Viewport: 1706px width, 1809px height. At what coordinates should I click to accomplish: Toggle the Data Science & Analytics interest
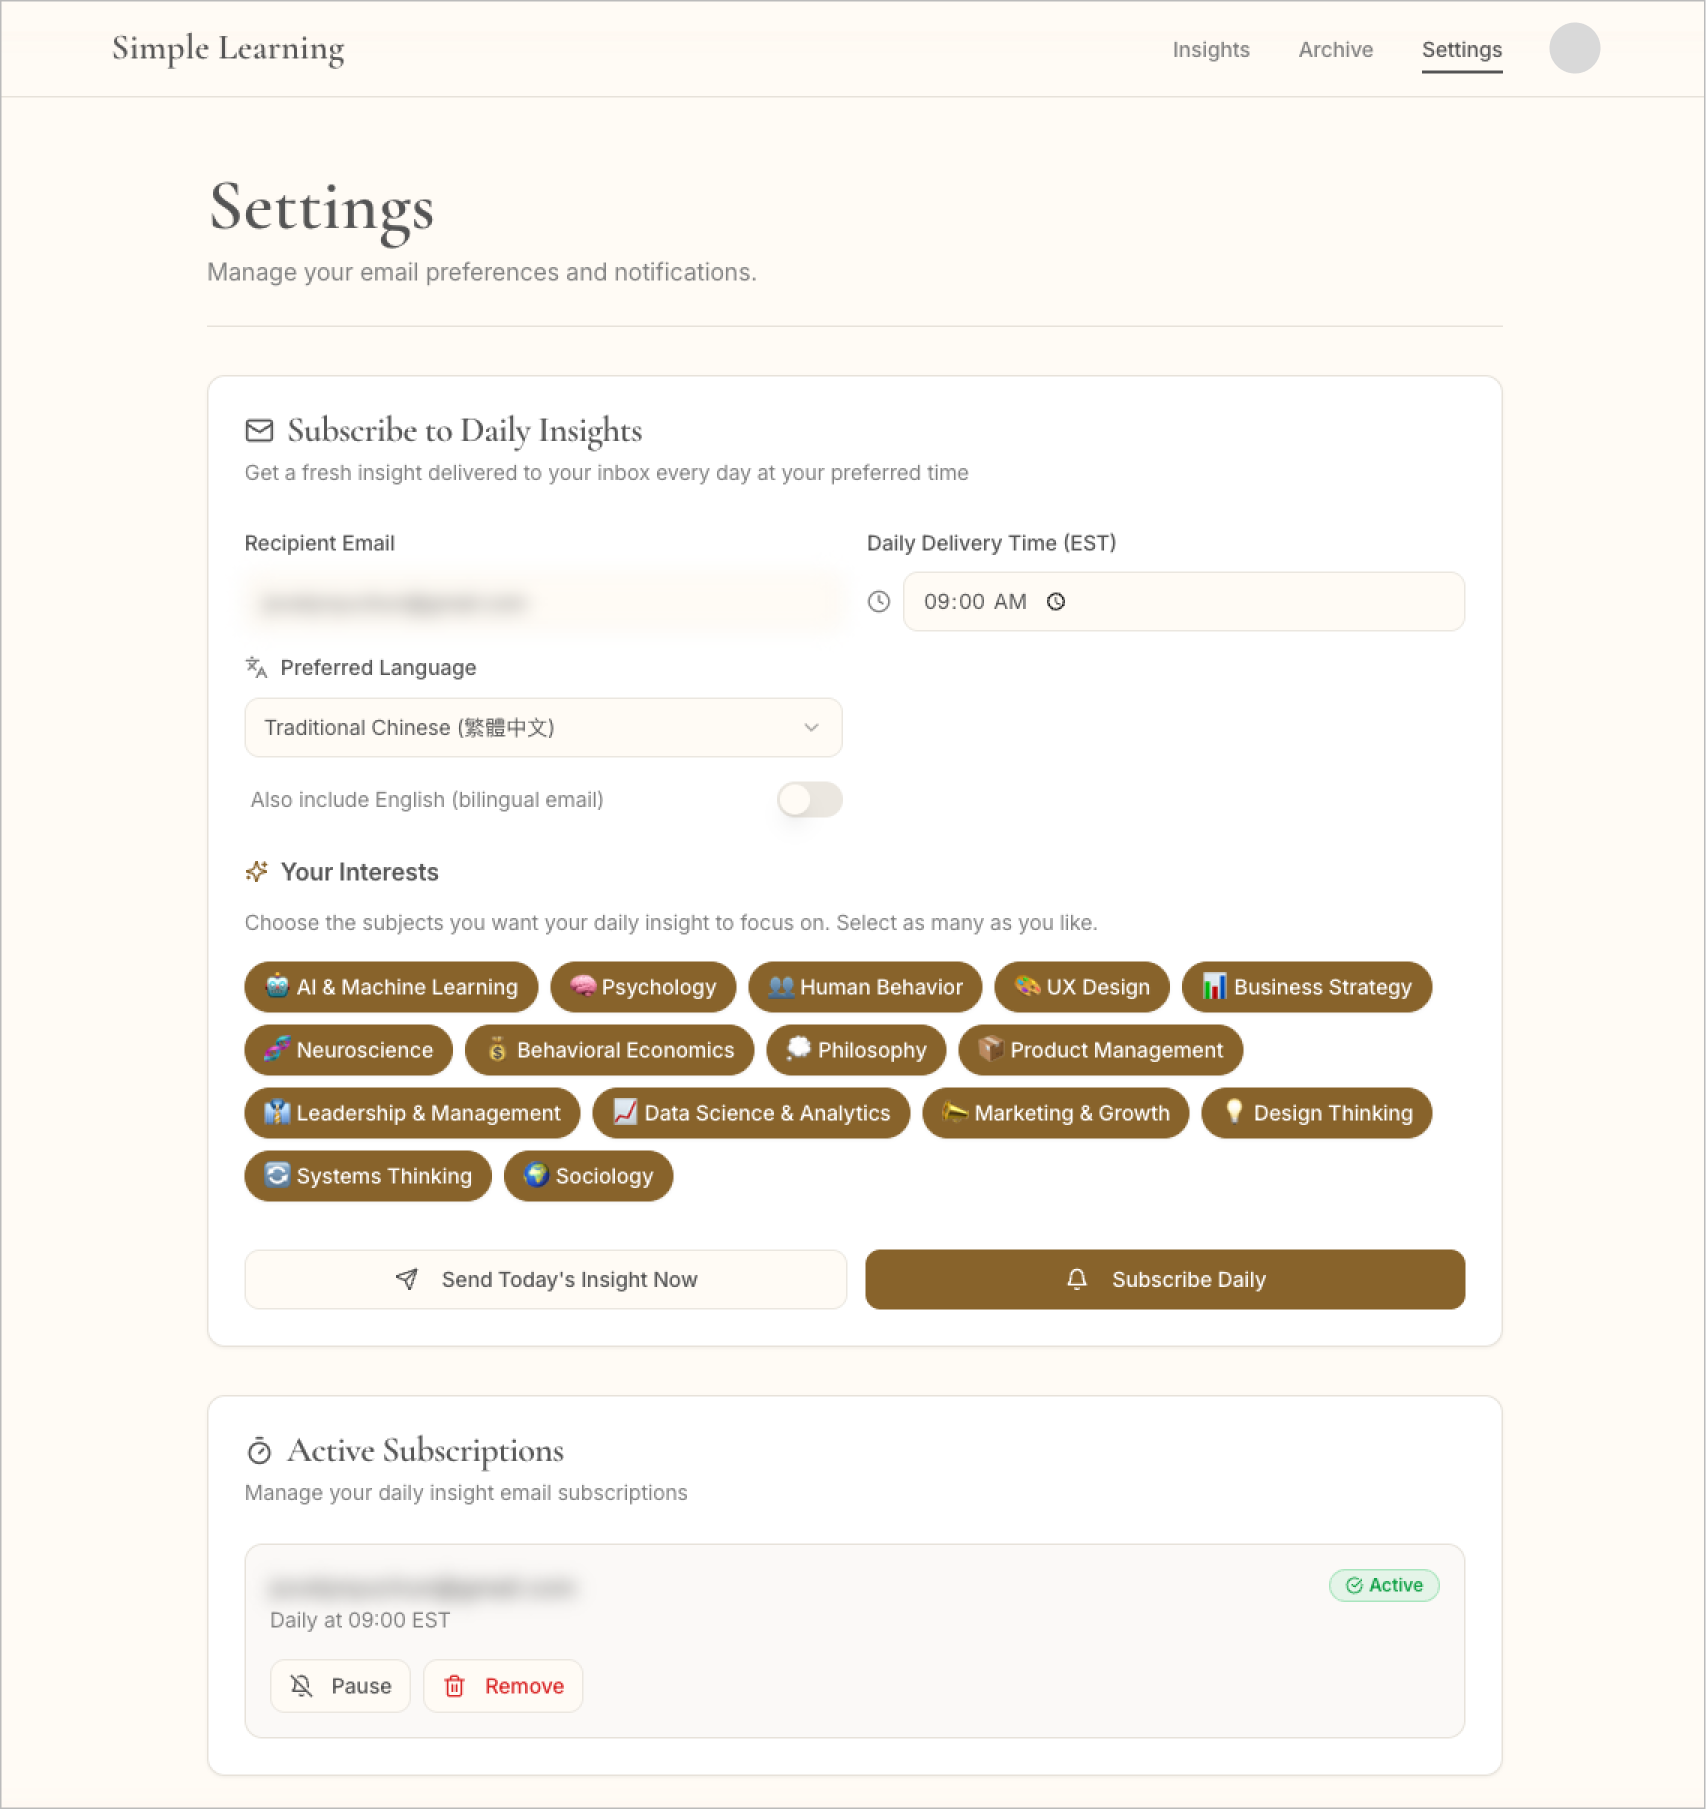coord(751,1113)
